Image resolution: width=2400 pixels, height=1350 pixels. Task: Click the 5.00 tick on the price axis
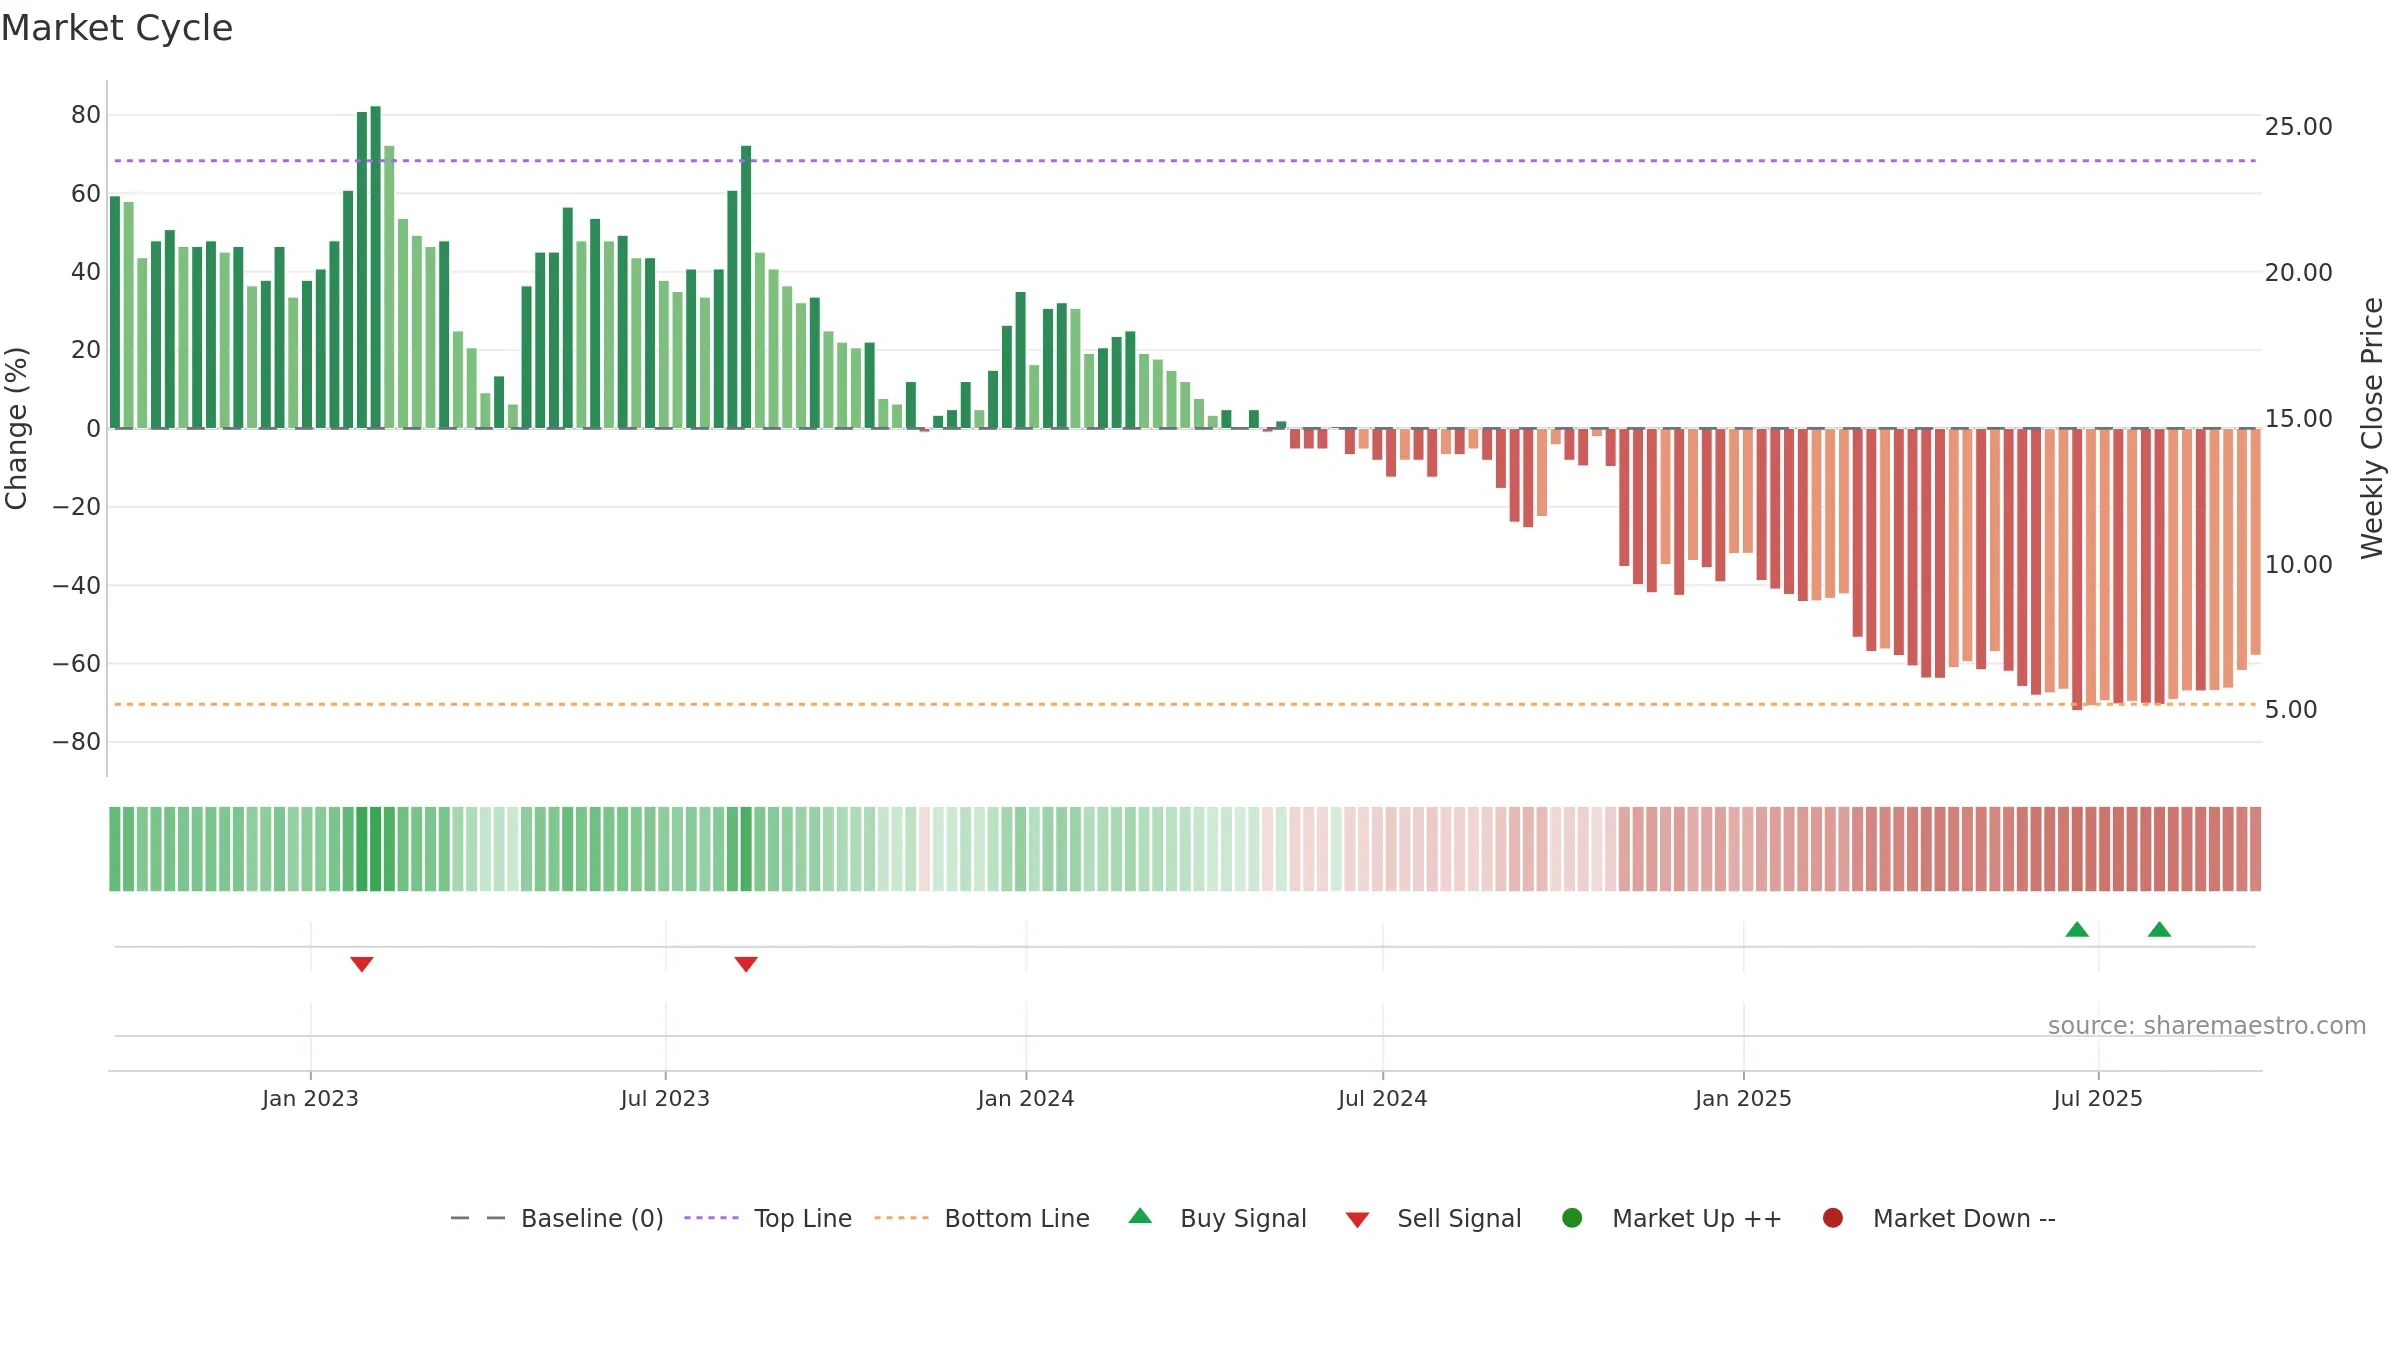coord(2291,710)
